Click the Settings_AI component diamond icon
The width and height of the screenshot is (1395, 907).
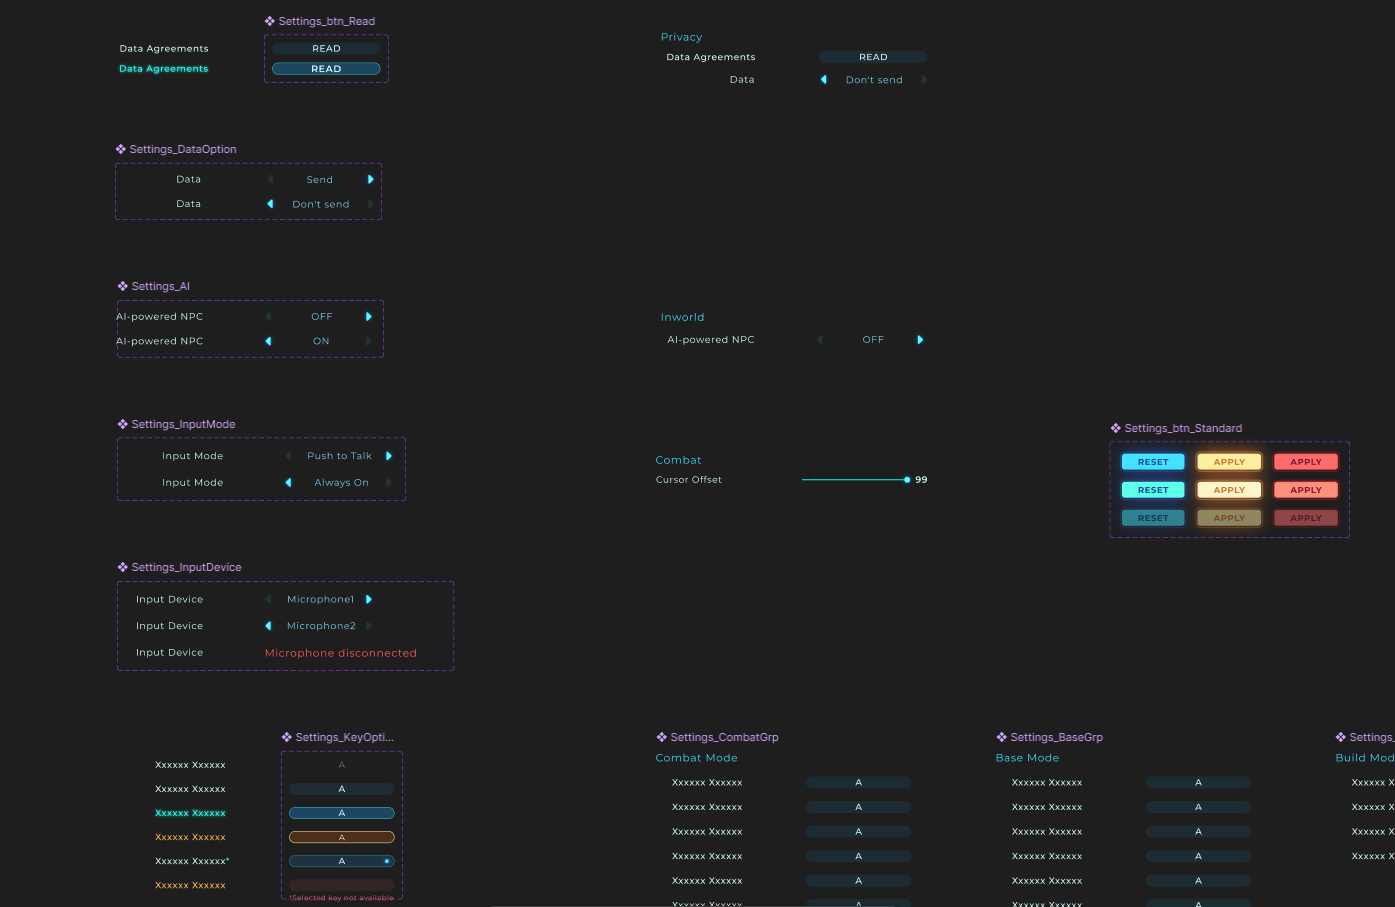click(123, 286)
